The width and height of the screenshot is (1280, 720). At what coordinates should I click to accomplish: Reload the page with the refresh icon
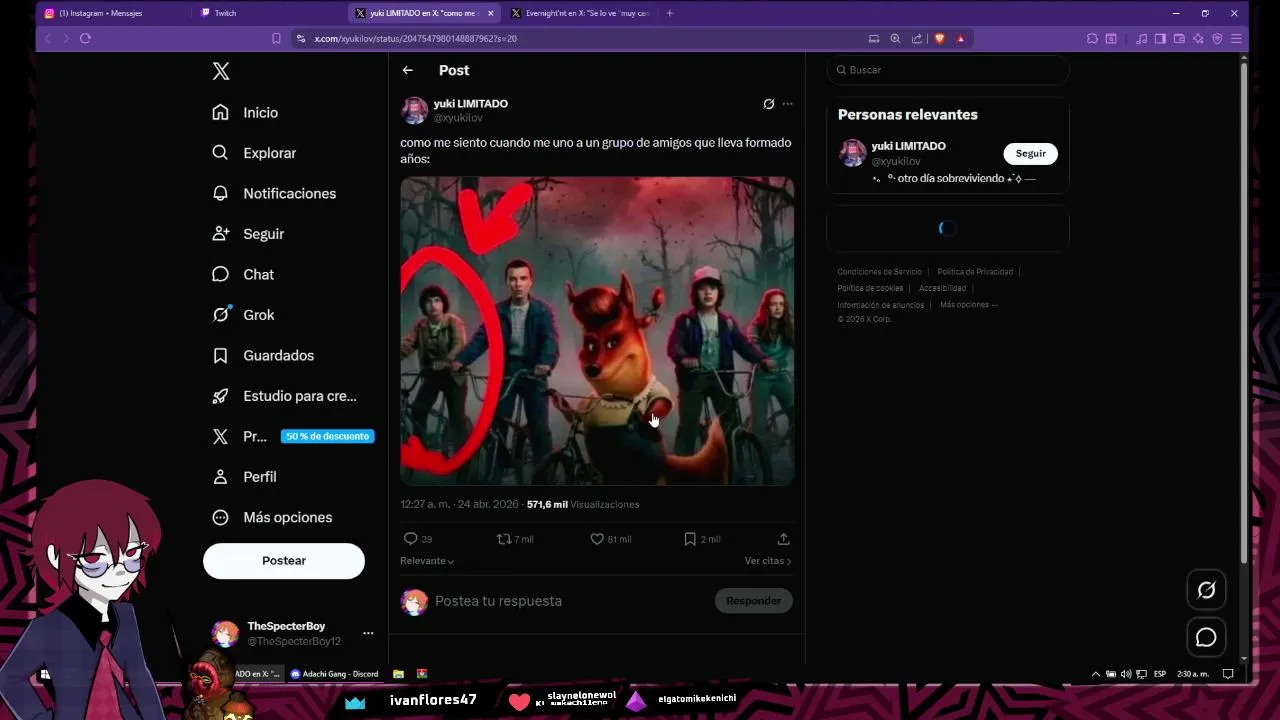pyautogui.click(x=85, y=38)
